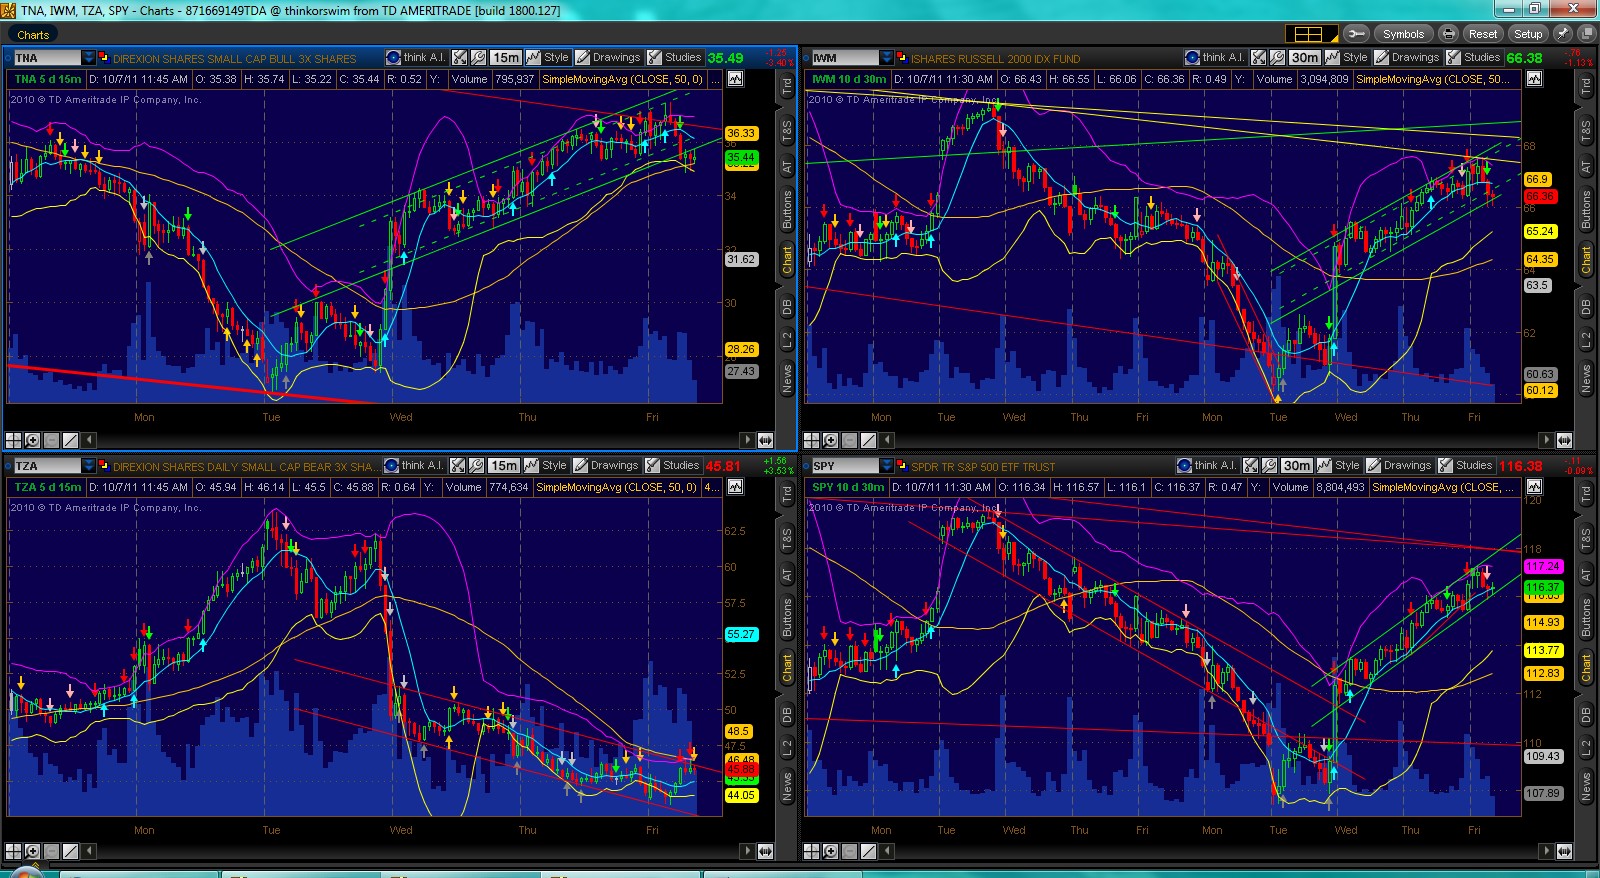Click the printer icon in top toolbar

coord(1447,34)
